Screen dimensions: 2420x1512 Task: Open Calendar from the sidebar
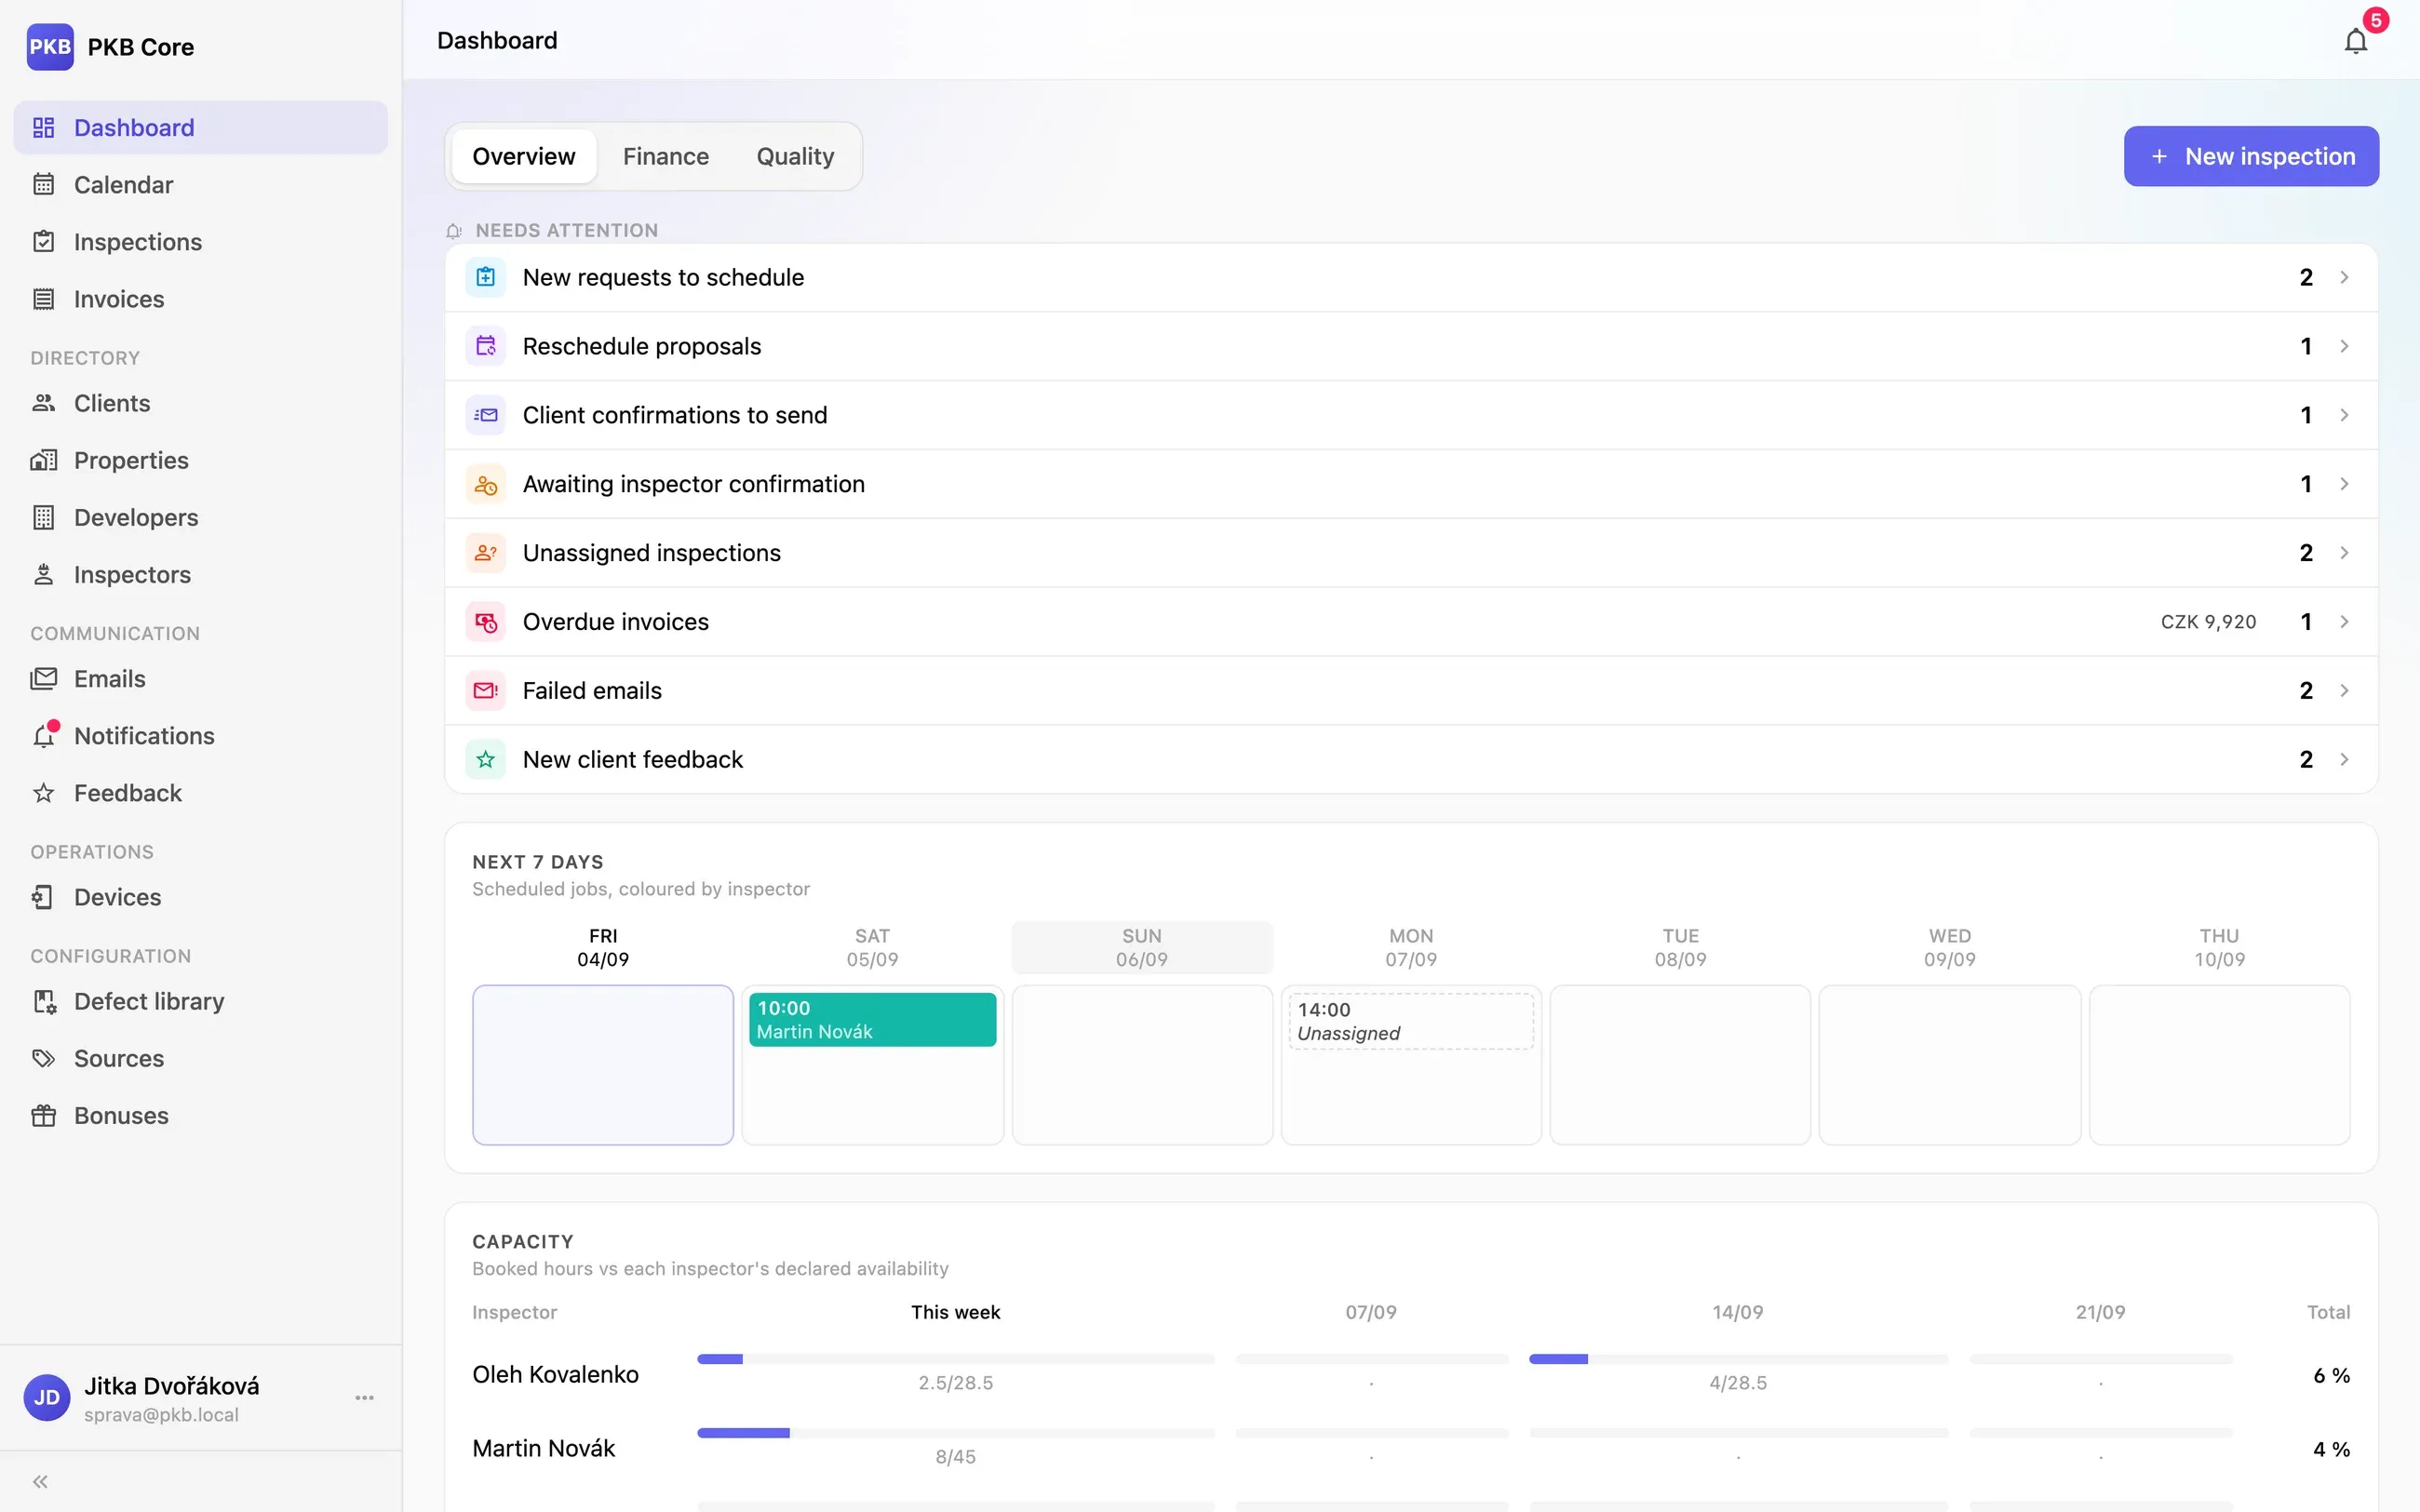coord(200,185)
